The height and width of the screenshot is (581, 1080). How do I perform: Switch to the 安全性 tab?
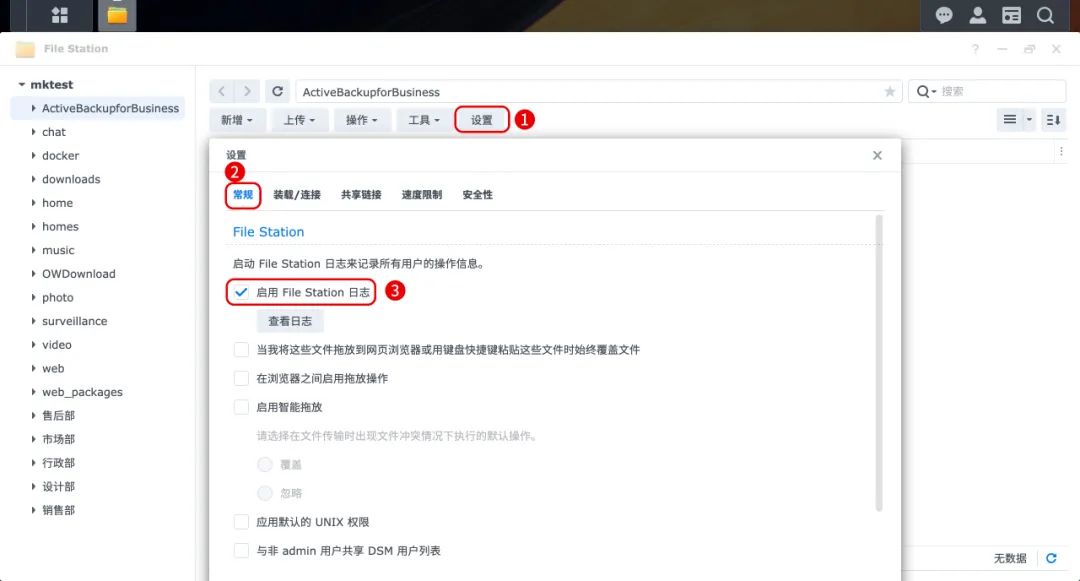[x=477, y=195]
